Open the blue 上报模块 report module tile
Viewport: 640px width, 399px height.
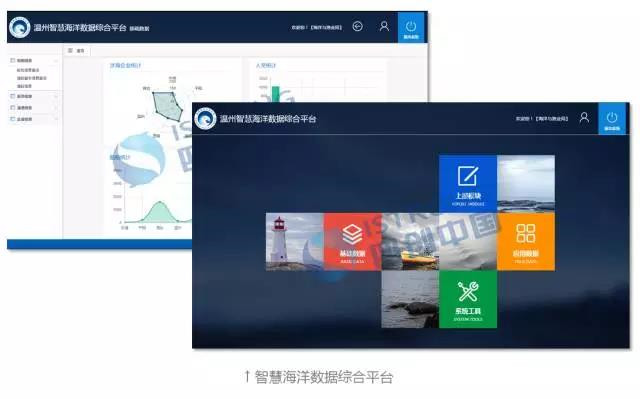pos(468,184)
